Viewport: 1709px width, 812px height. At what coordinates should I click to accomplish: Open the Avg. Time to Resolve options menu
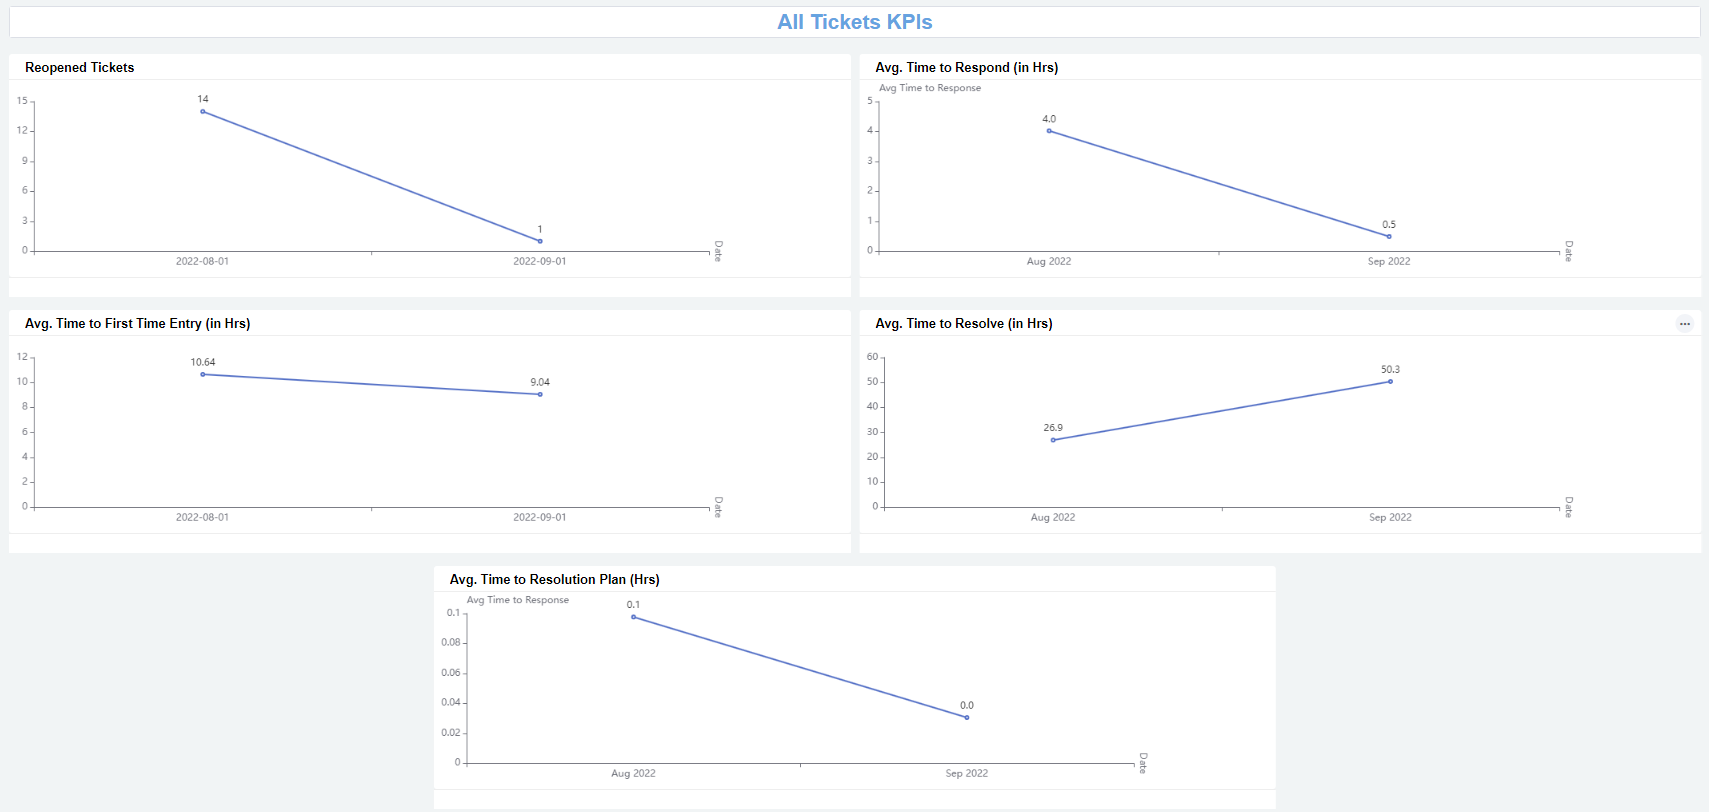1685,324
